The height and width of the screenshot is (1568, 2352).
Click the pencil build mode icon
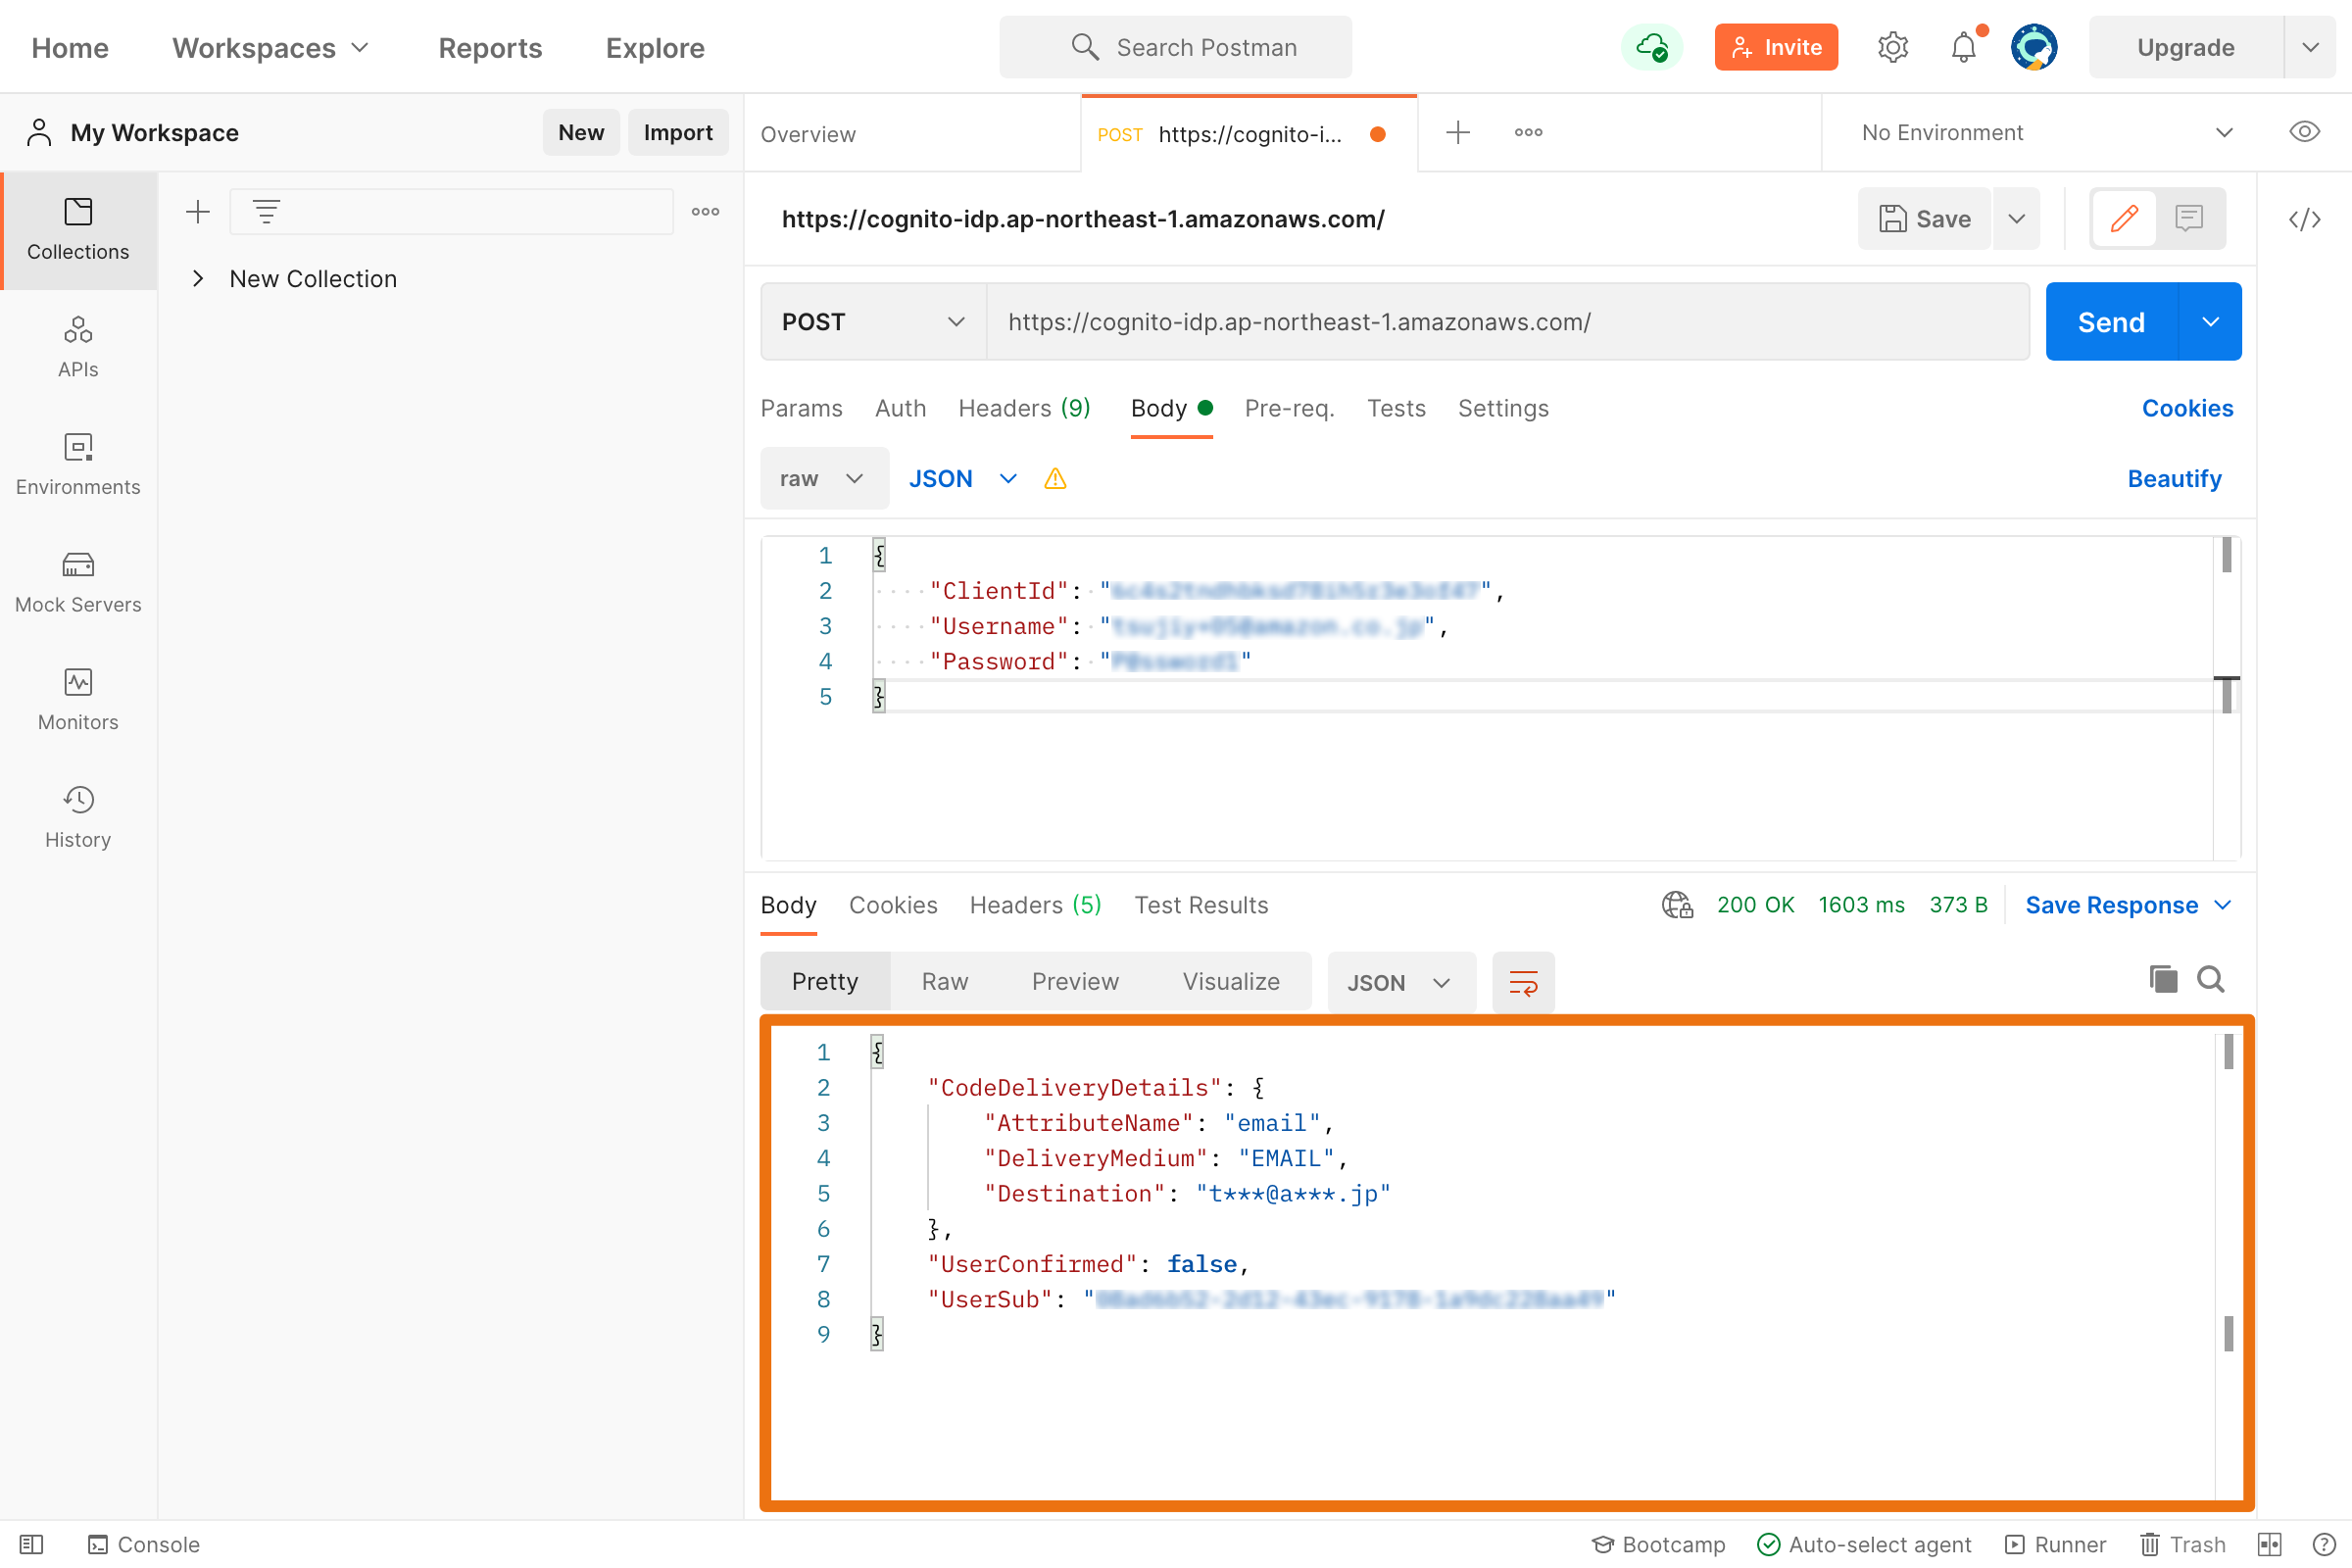(2124, 218)
